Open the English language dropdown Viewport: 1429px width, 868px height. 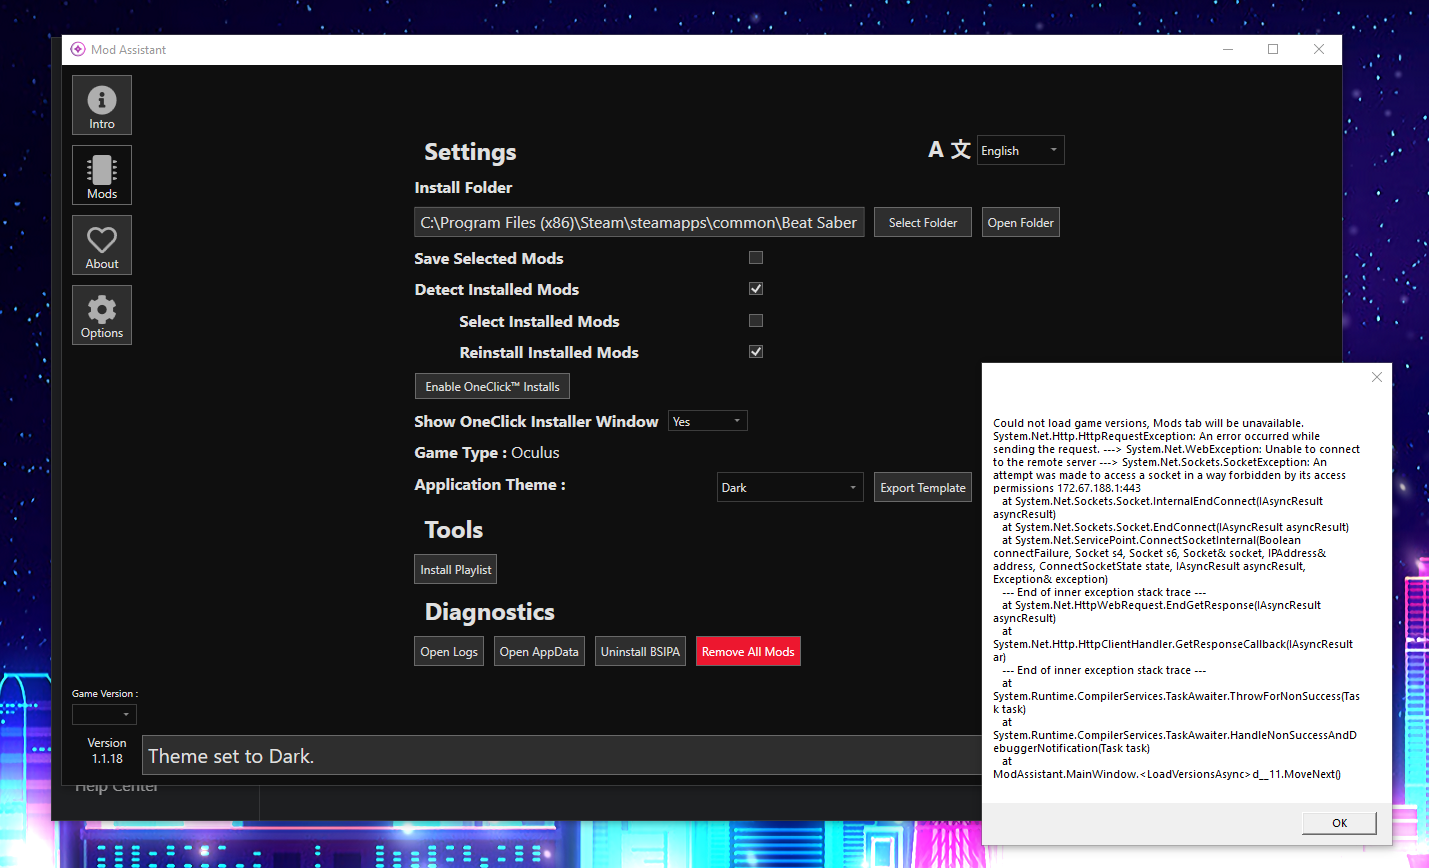tap(1020, 150)
